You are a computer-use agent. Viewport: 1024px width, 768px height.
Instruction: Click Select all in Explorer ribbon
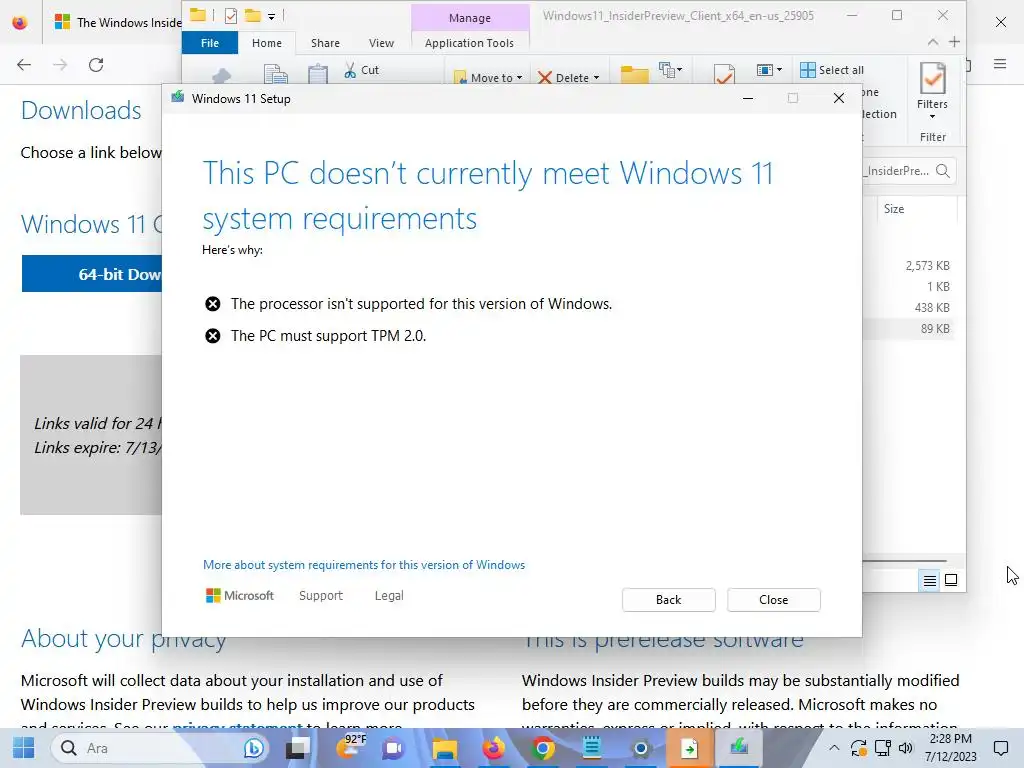point(831,70)
